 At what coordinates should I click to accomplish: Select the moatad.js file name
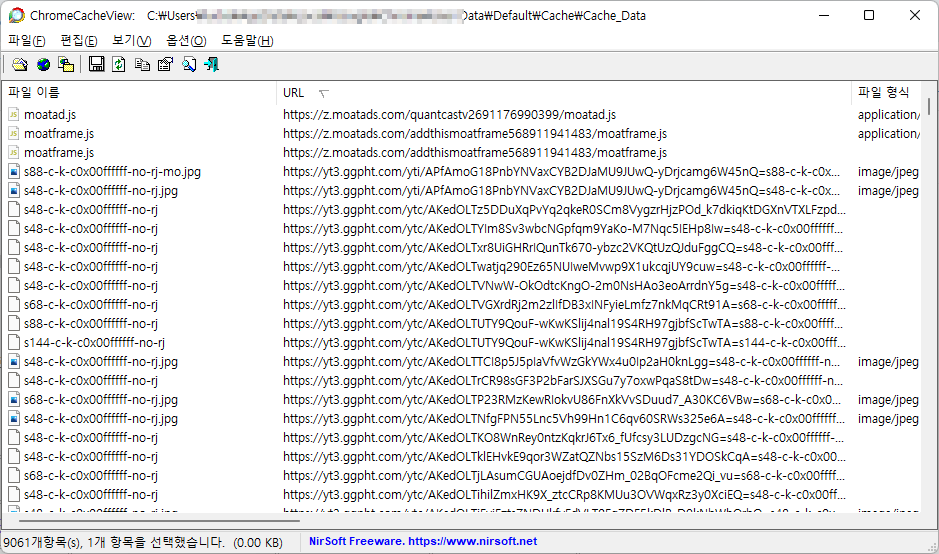pos(50,114)
